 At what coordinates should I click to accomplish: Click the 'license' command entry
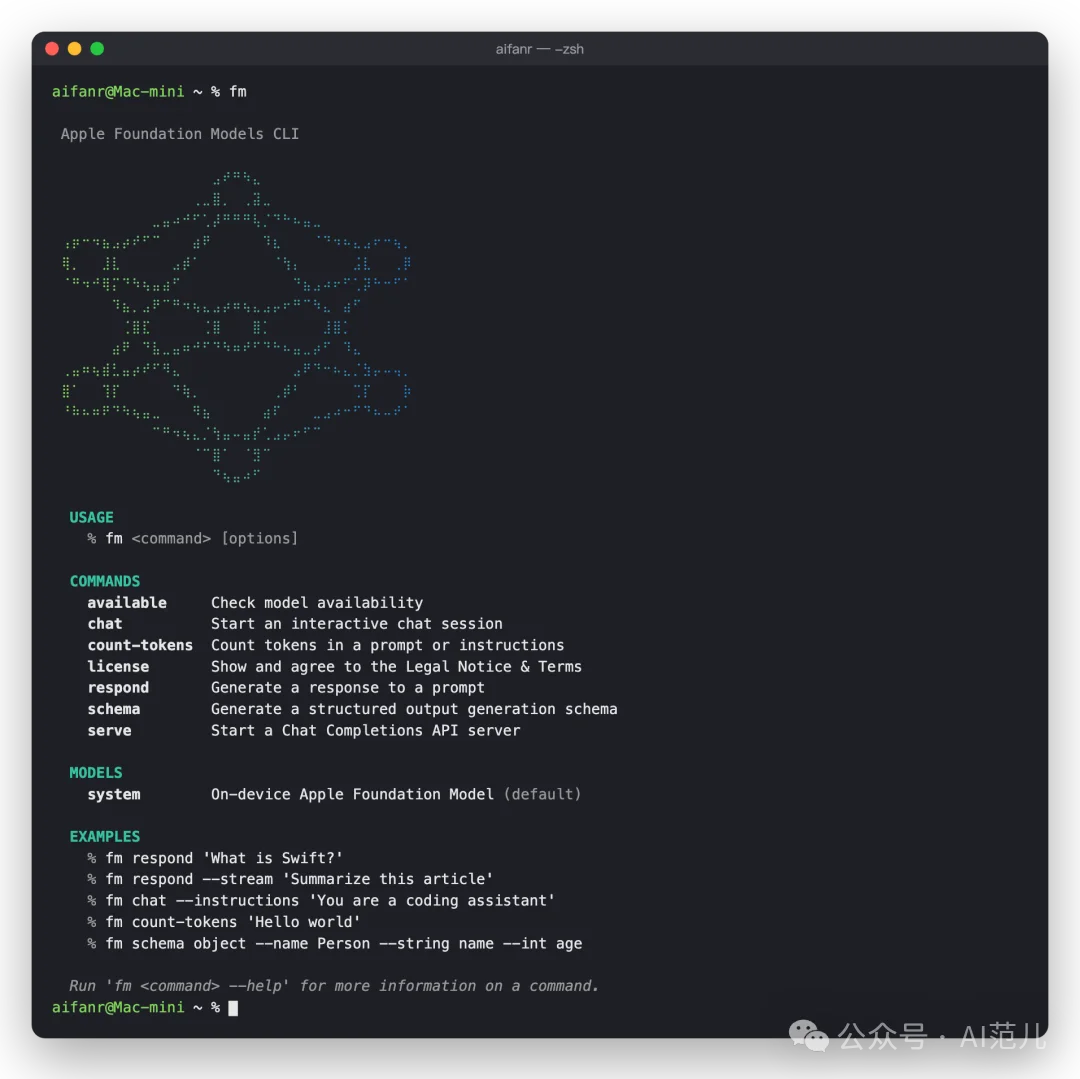coord(118,667)
